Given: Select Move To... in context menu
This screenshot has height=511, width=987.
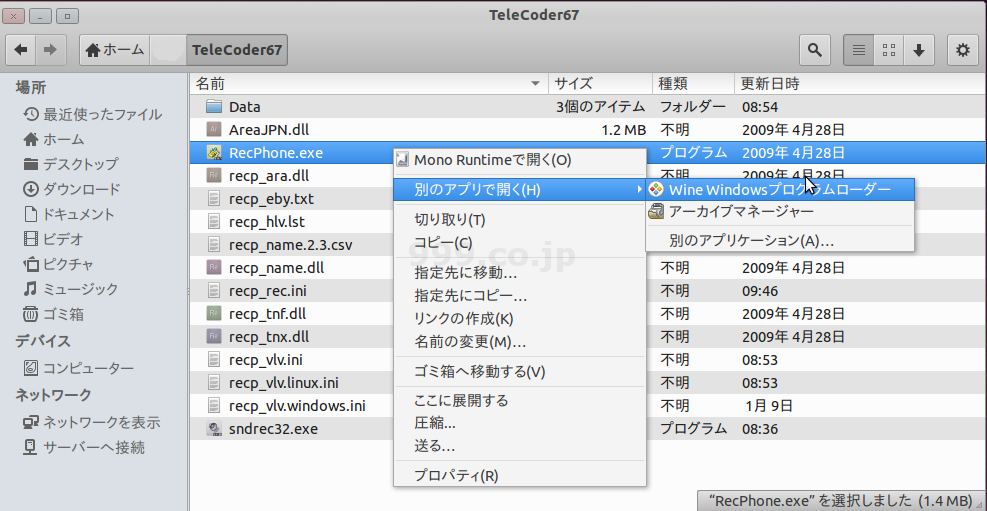Looking at the screenshot, I should click(x=520, y=273).
